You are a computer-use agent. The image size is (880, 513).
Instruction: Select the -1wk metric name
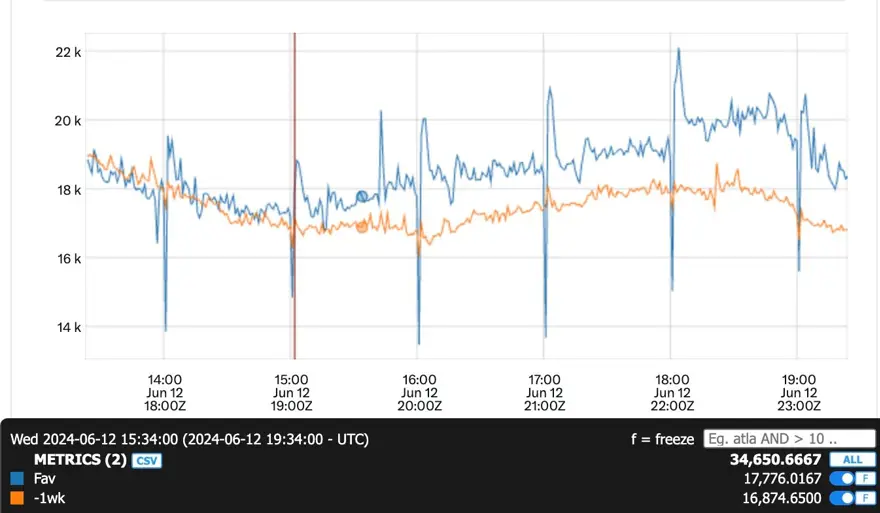[x=48, y=498]
